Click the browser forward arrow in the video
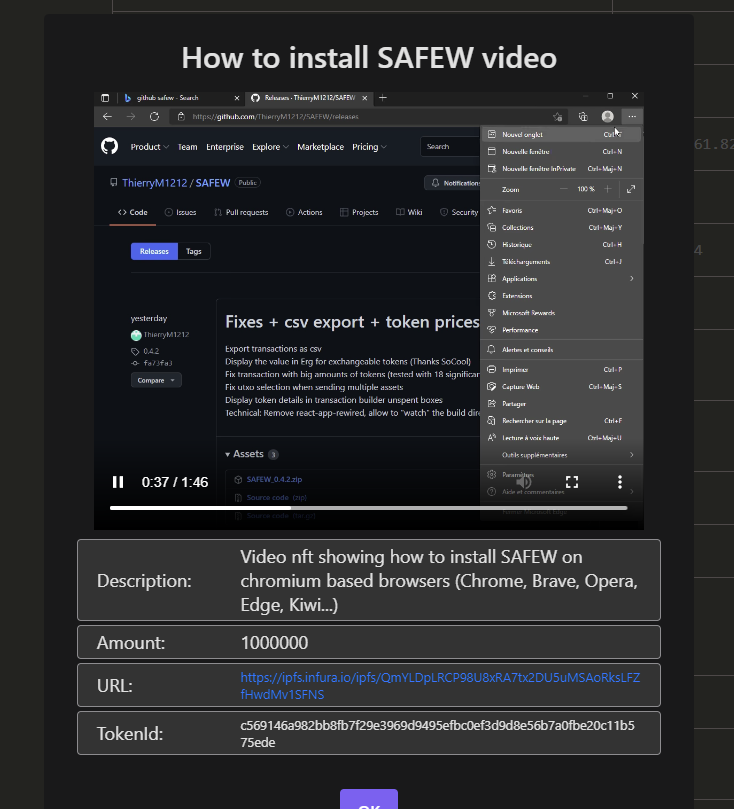The image size is (734, 809). [x=131, y=117]
